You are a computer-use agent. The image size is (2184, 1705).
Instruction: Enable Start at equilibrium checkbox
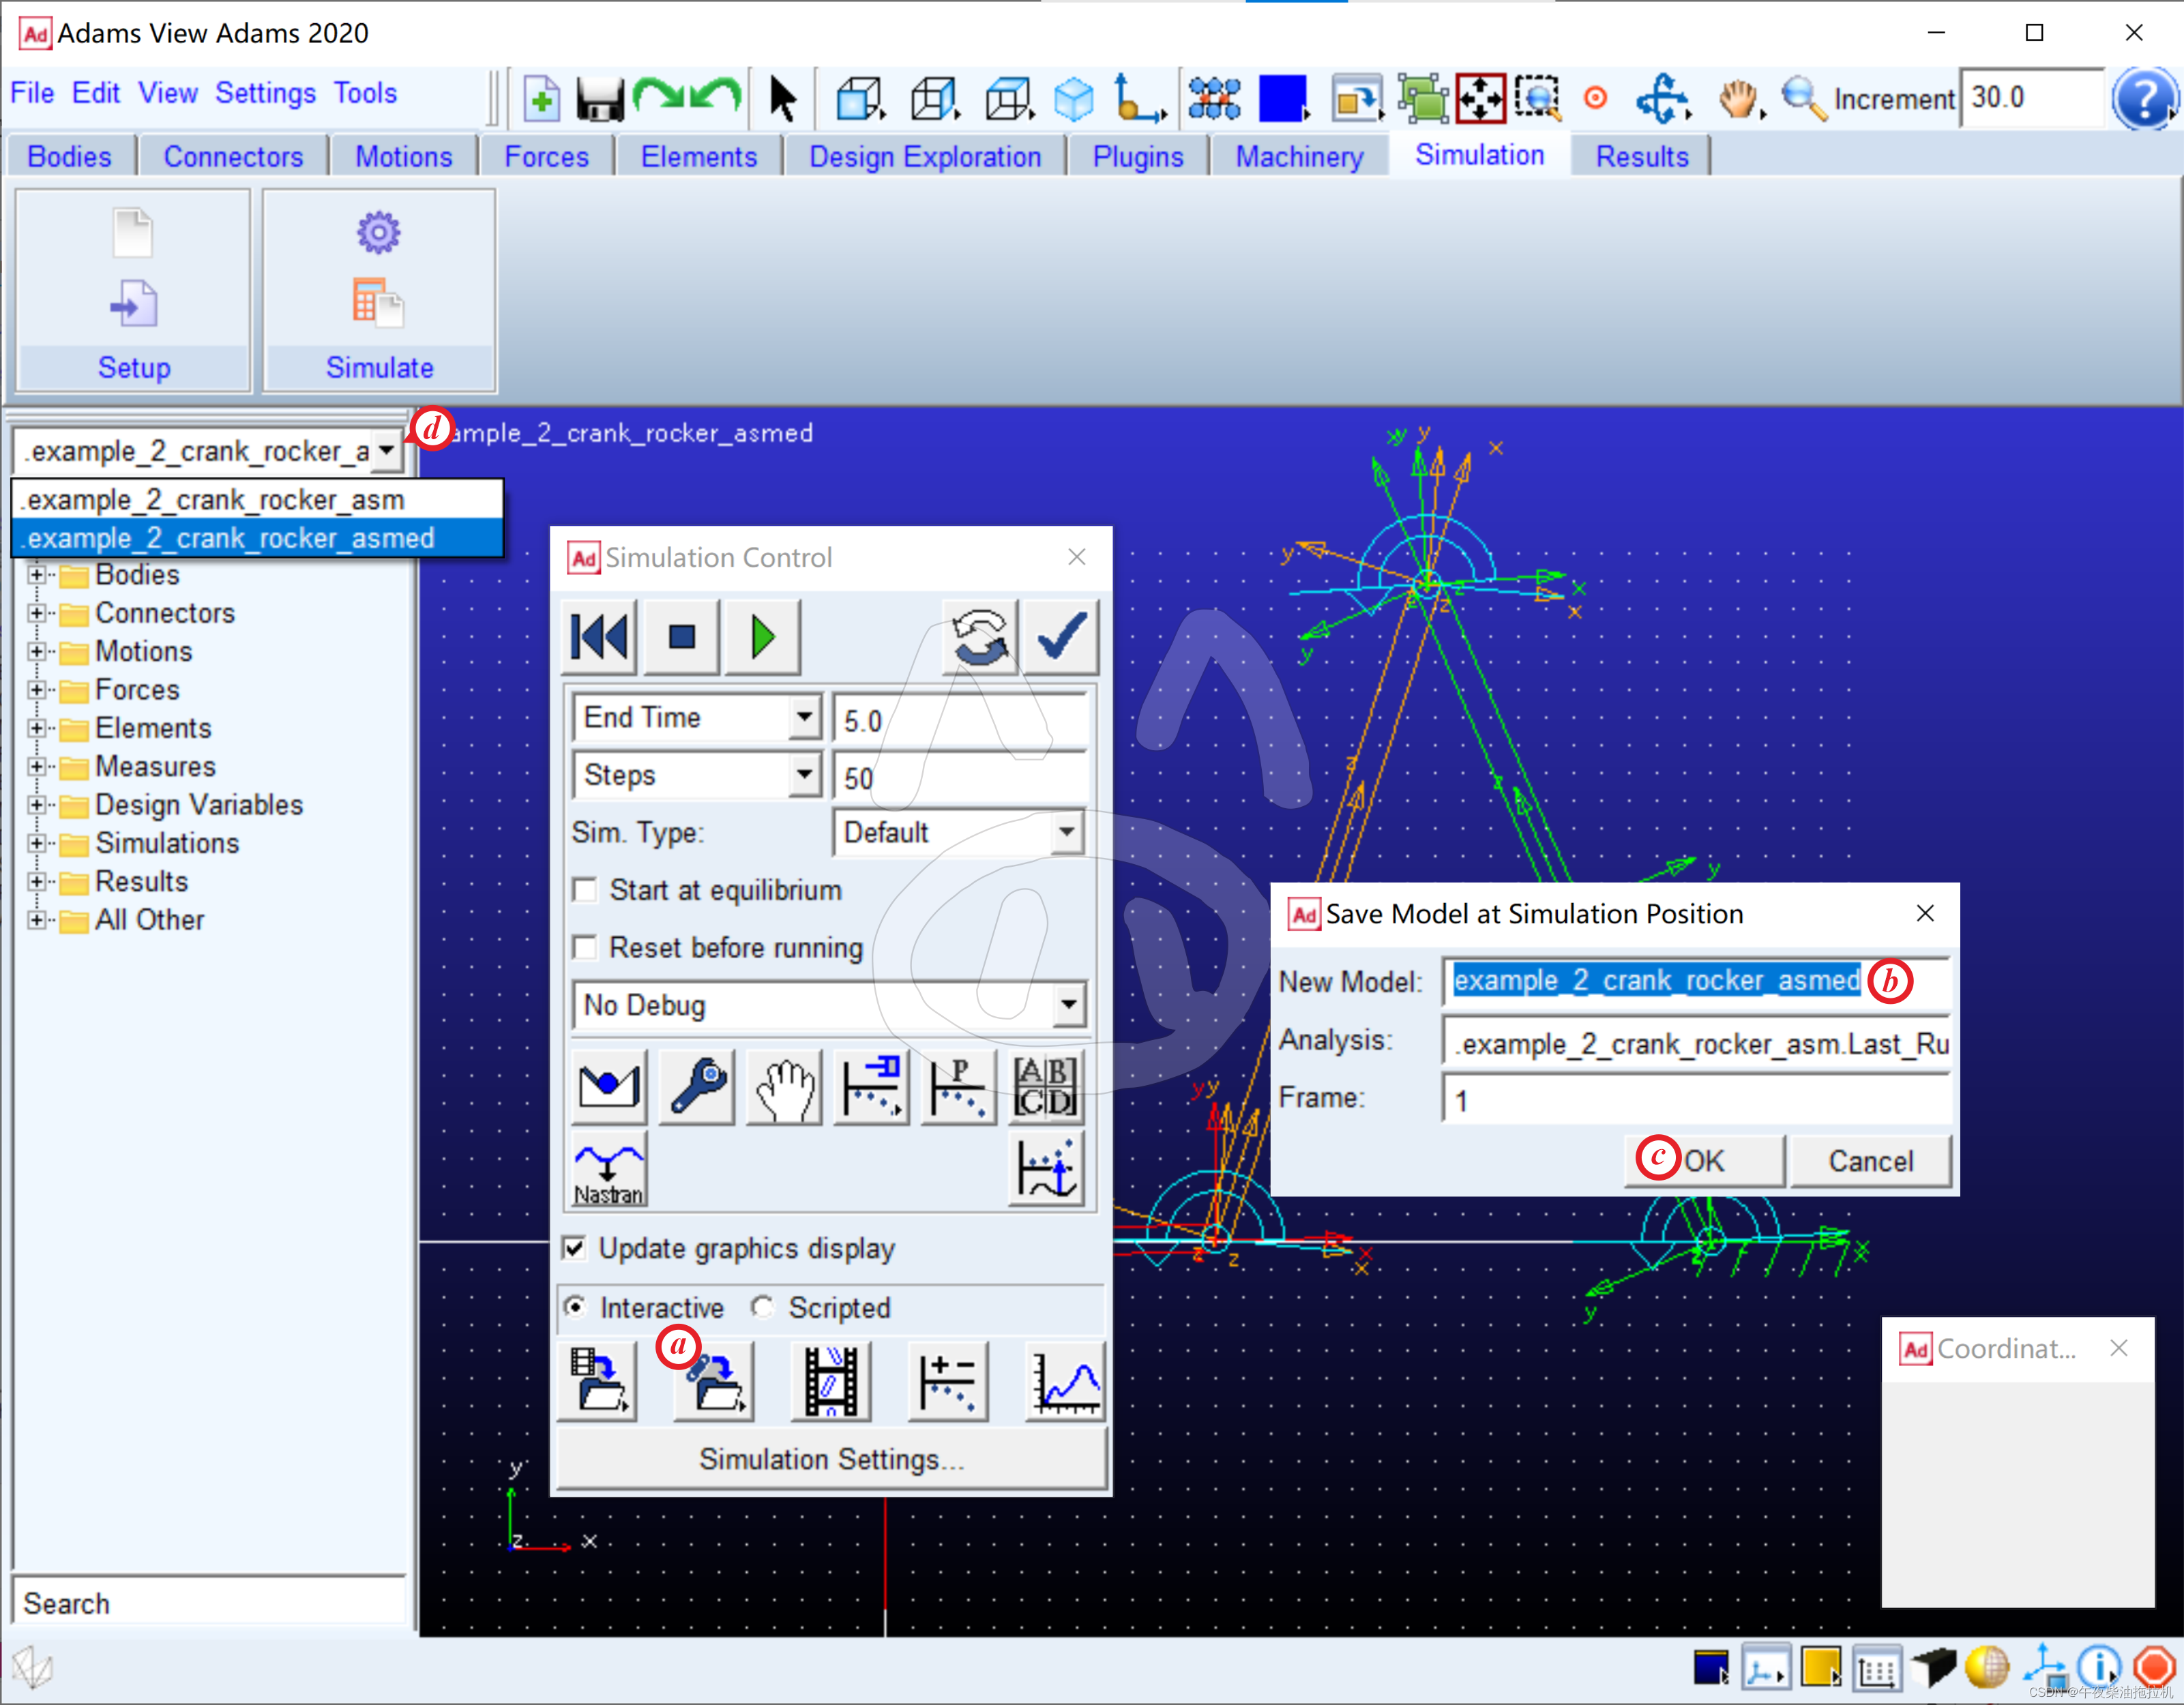(585, 890)
